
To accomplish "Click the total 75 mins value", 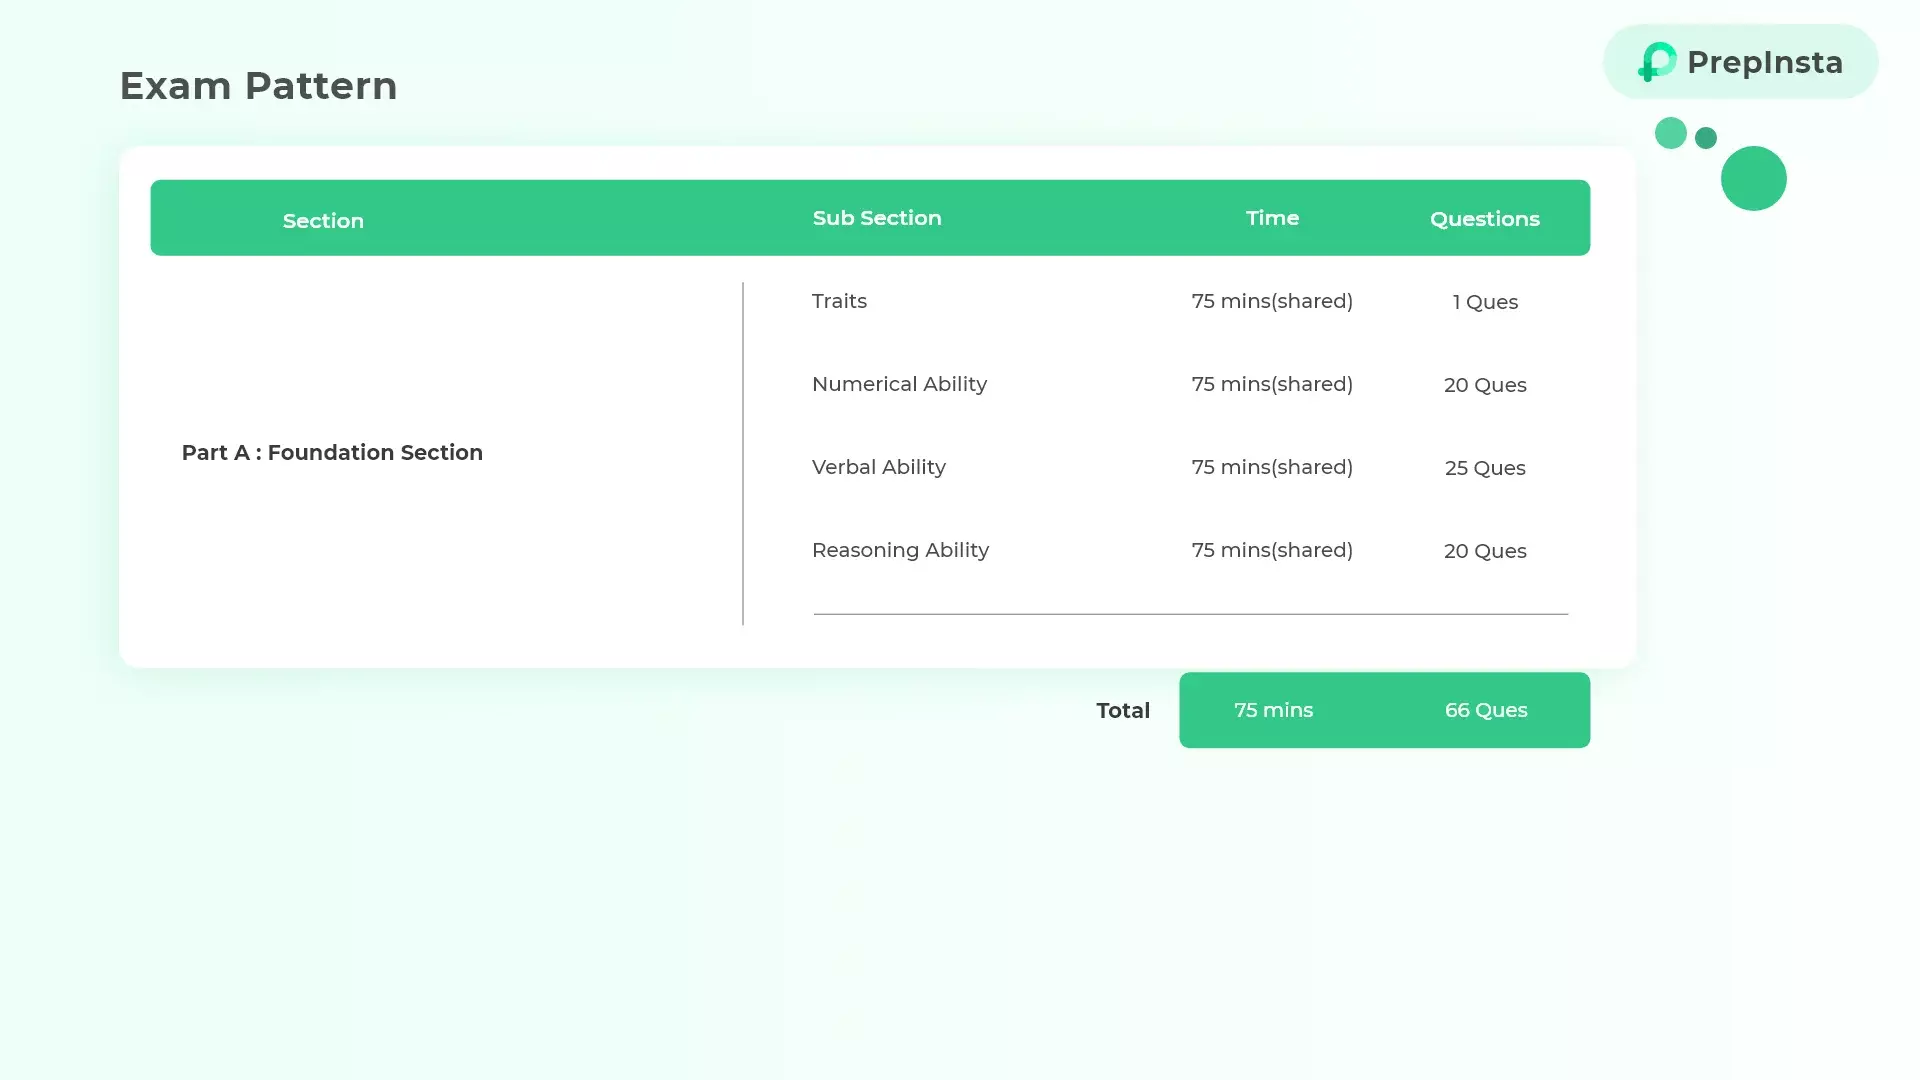I will coord(1273,710).
